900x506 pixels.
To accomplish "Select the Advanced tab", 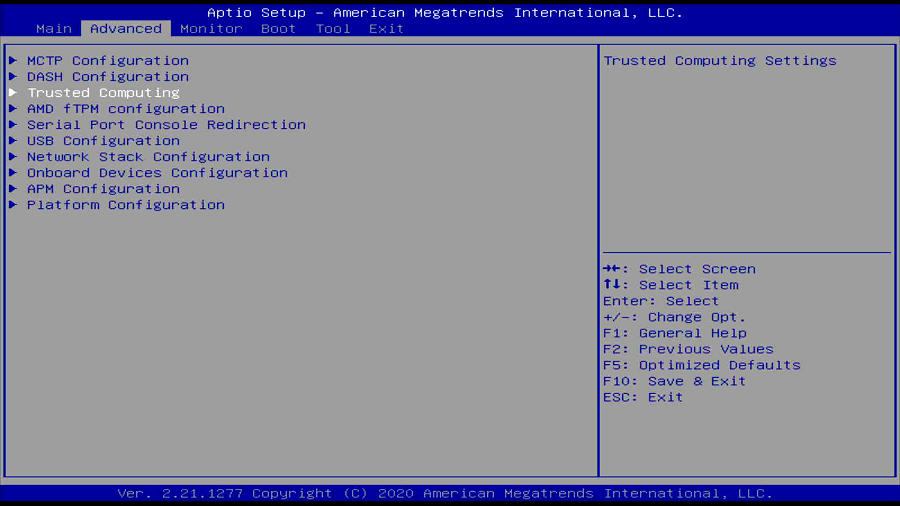I will coord(126,29).
